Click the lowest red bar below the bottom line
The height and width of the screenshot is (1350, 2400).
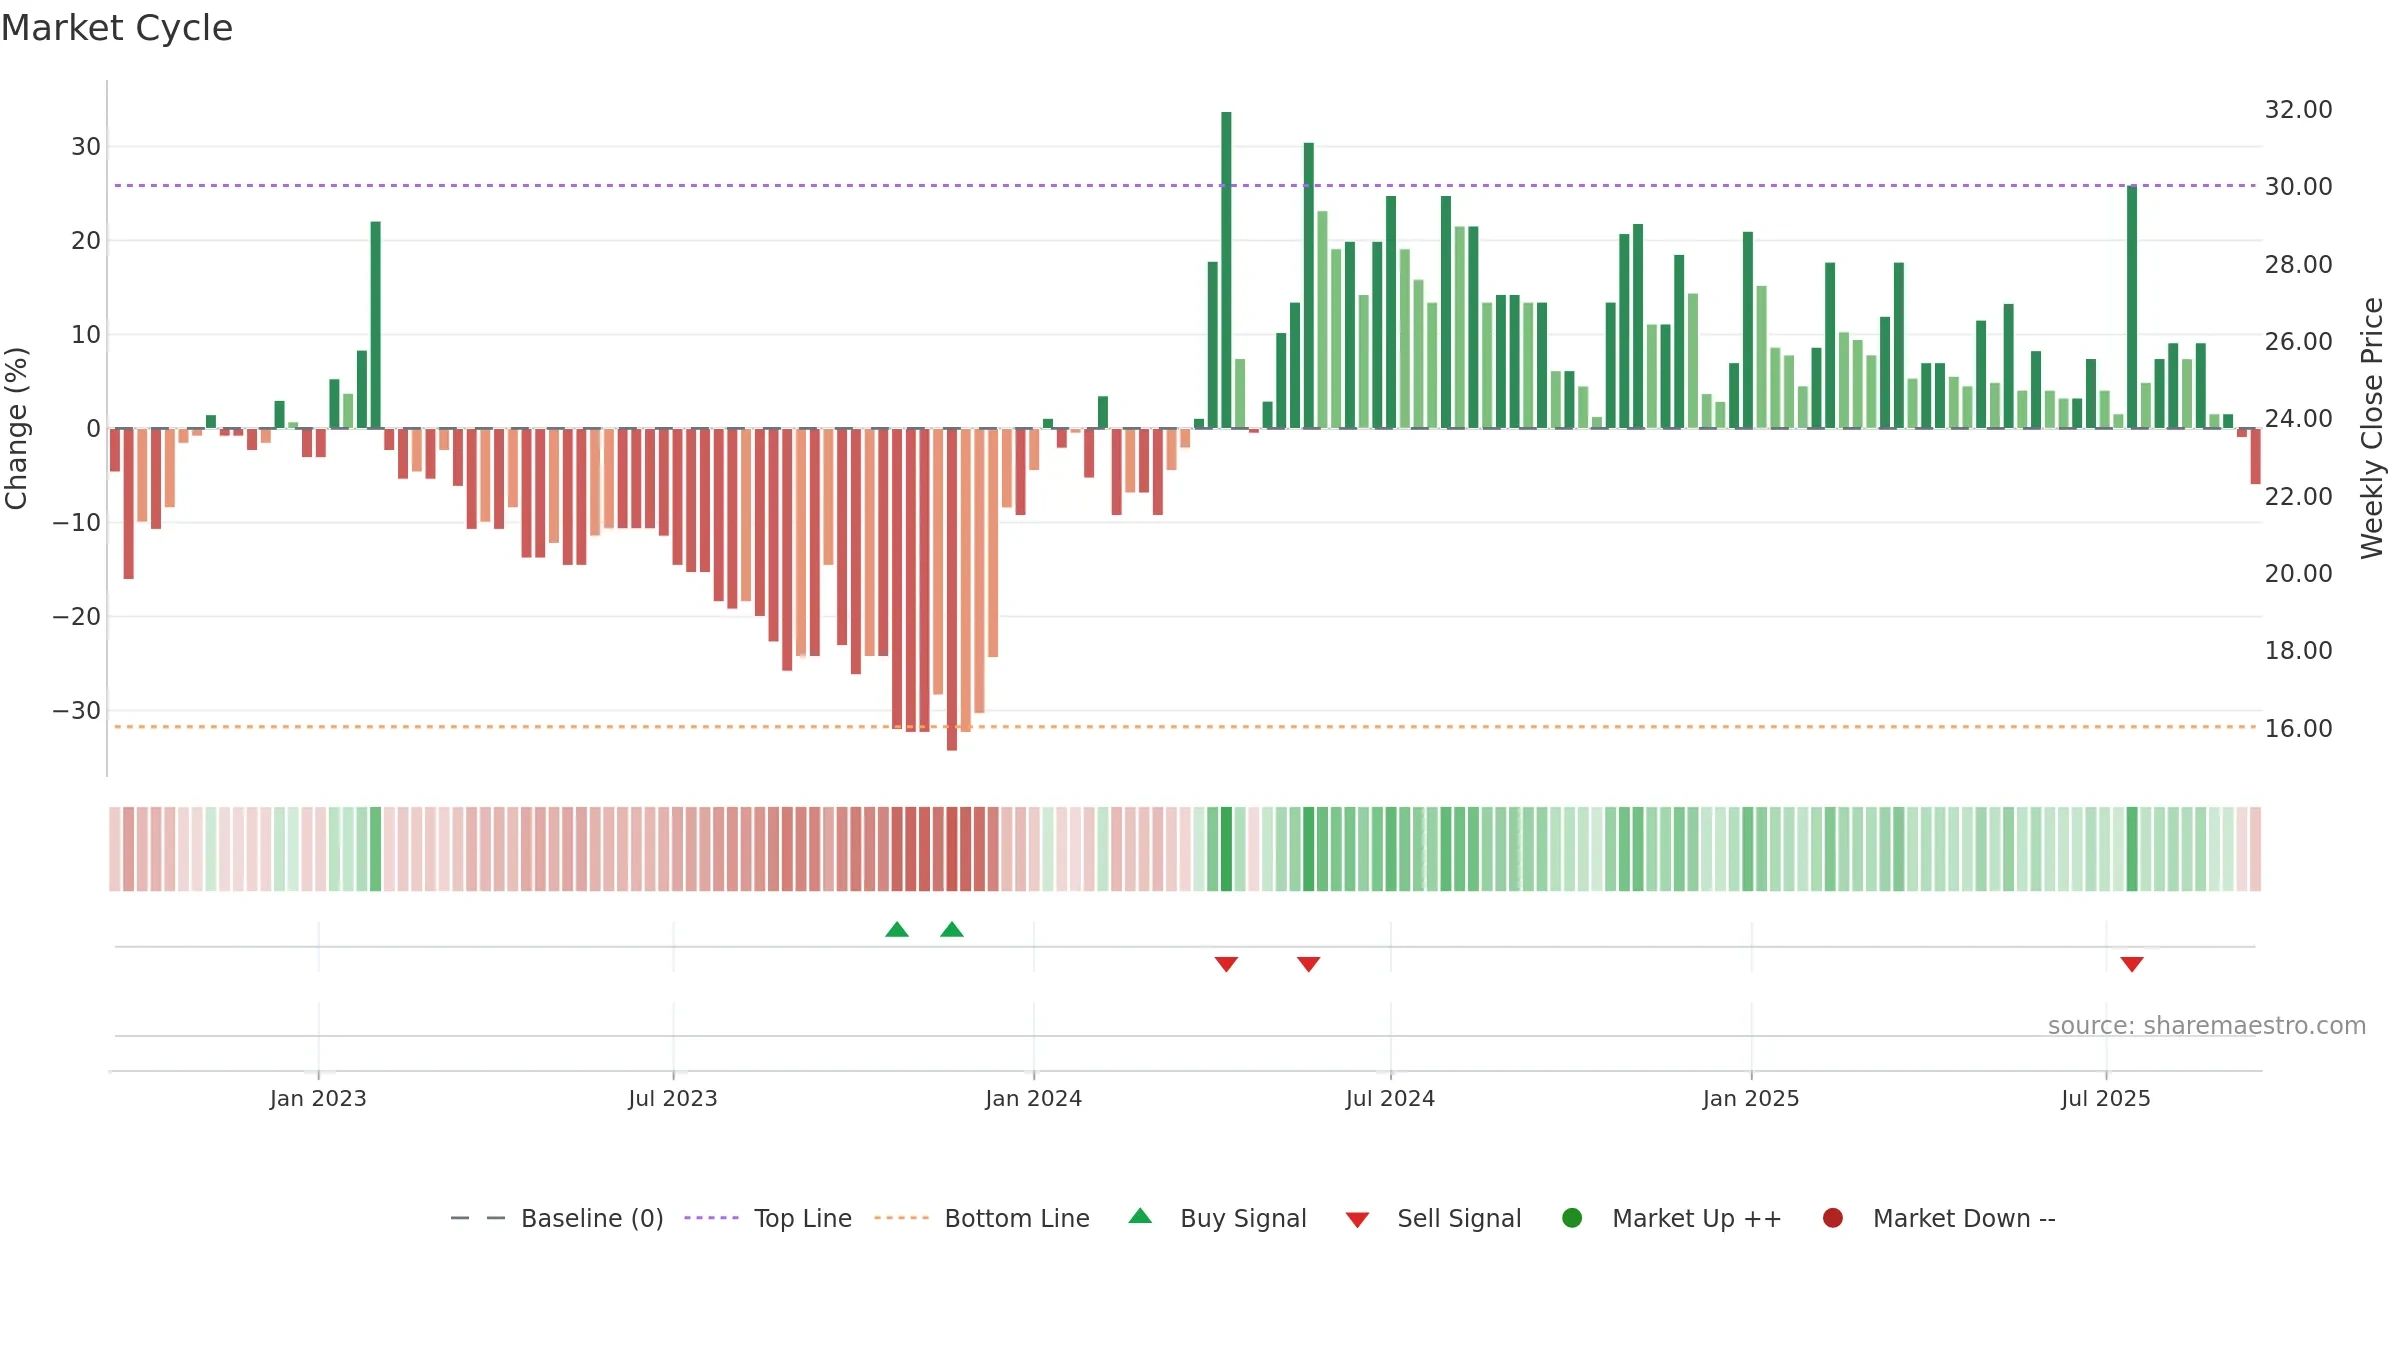click(x=952, y=589)
